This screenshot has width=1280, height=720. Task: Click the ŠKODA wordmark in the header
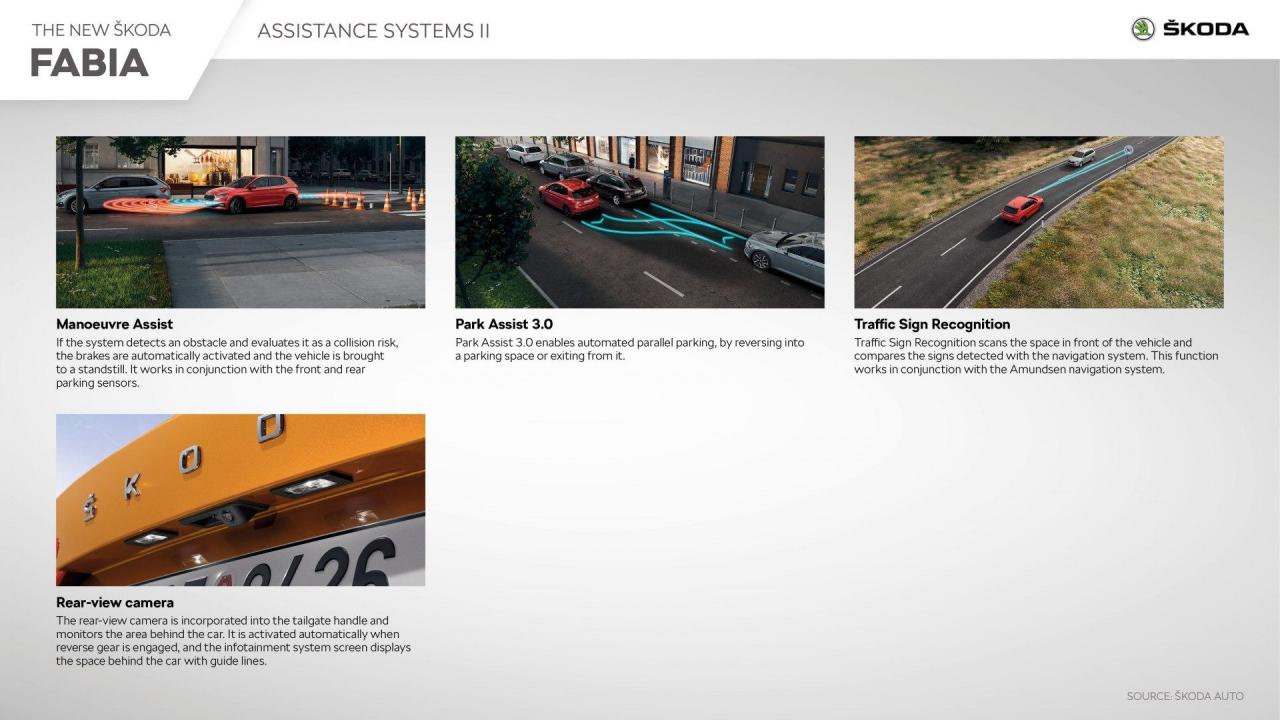pyautogui.click(x=1205, y=29)
